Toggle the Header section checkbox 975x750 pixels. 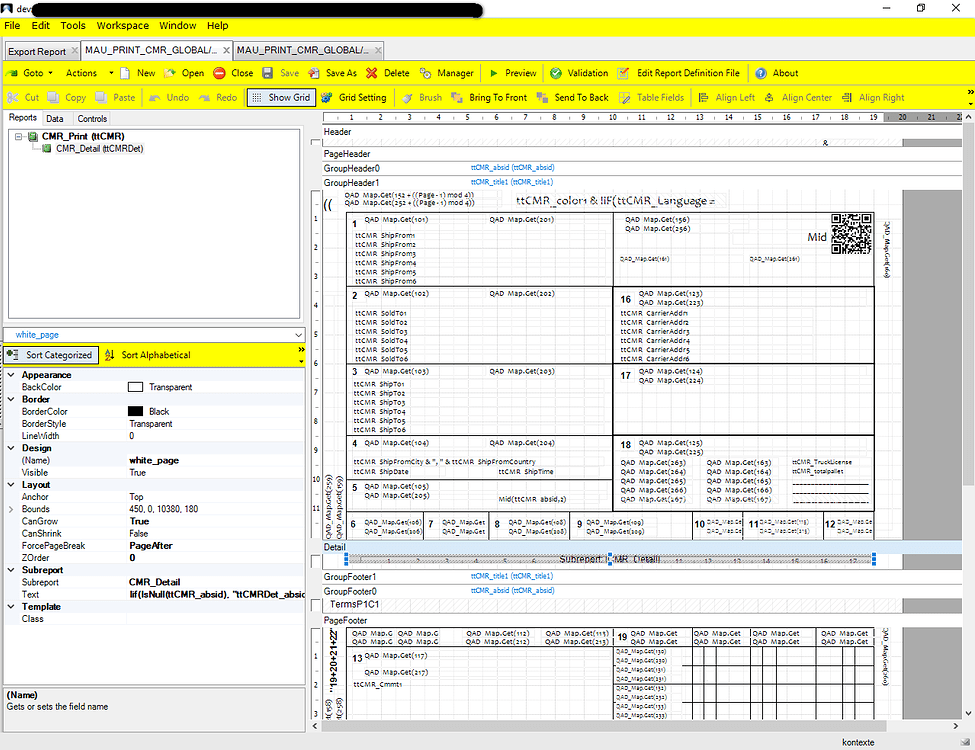tap(316, 142)
